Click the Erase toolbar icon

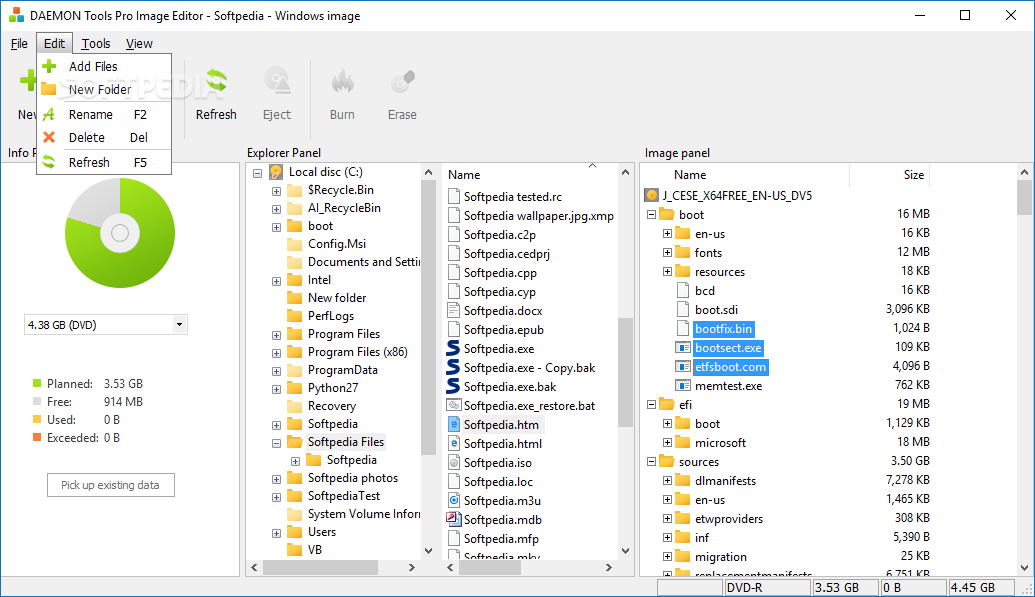[403, 81]
